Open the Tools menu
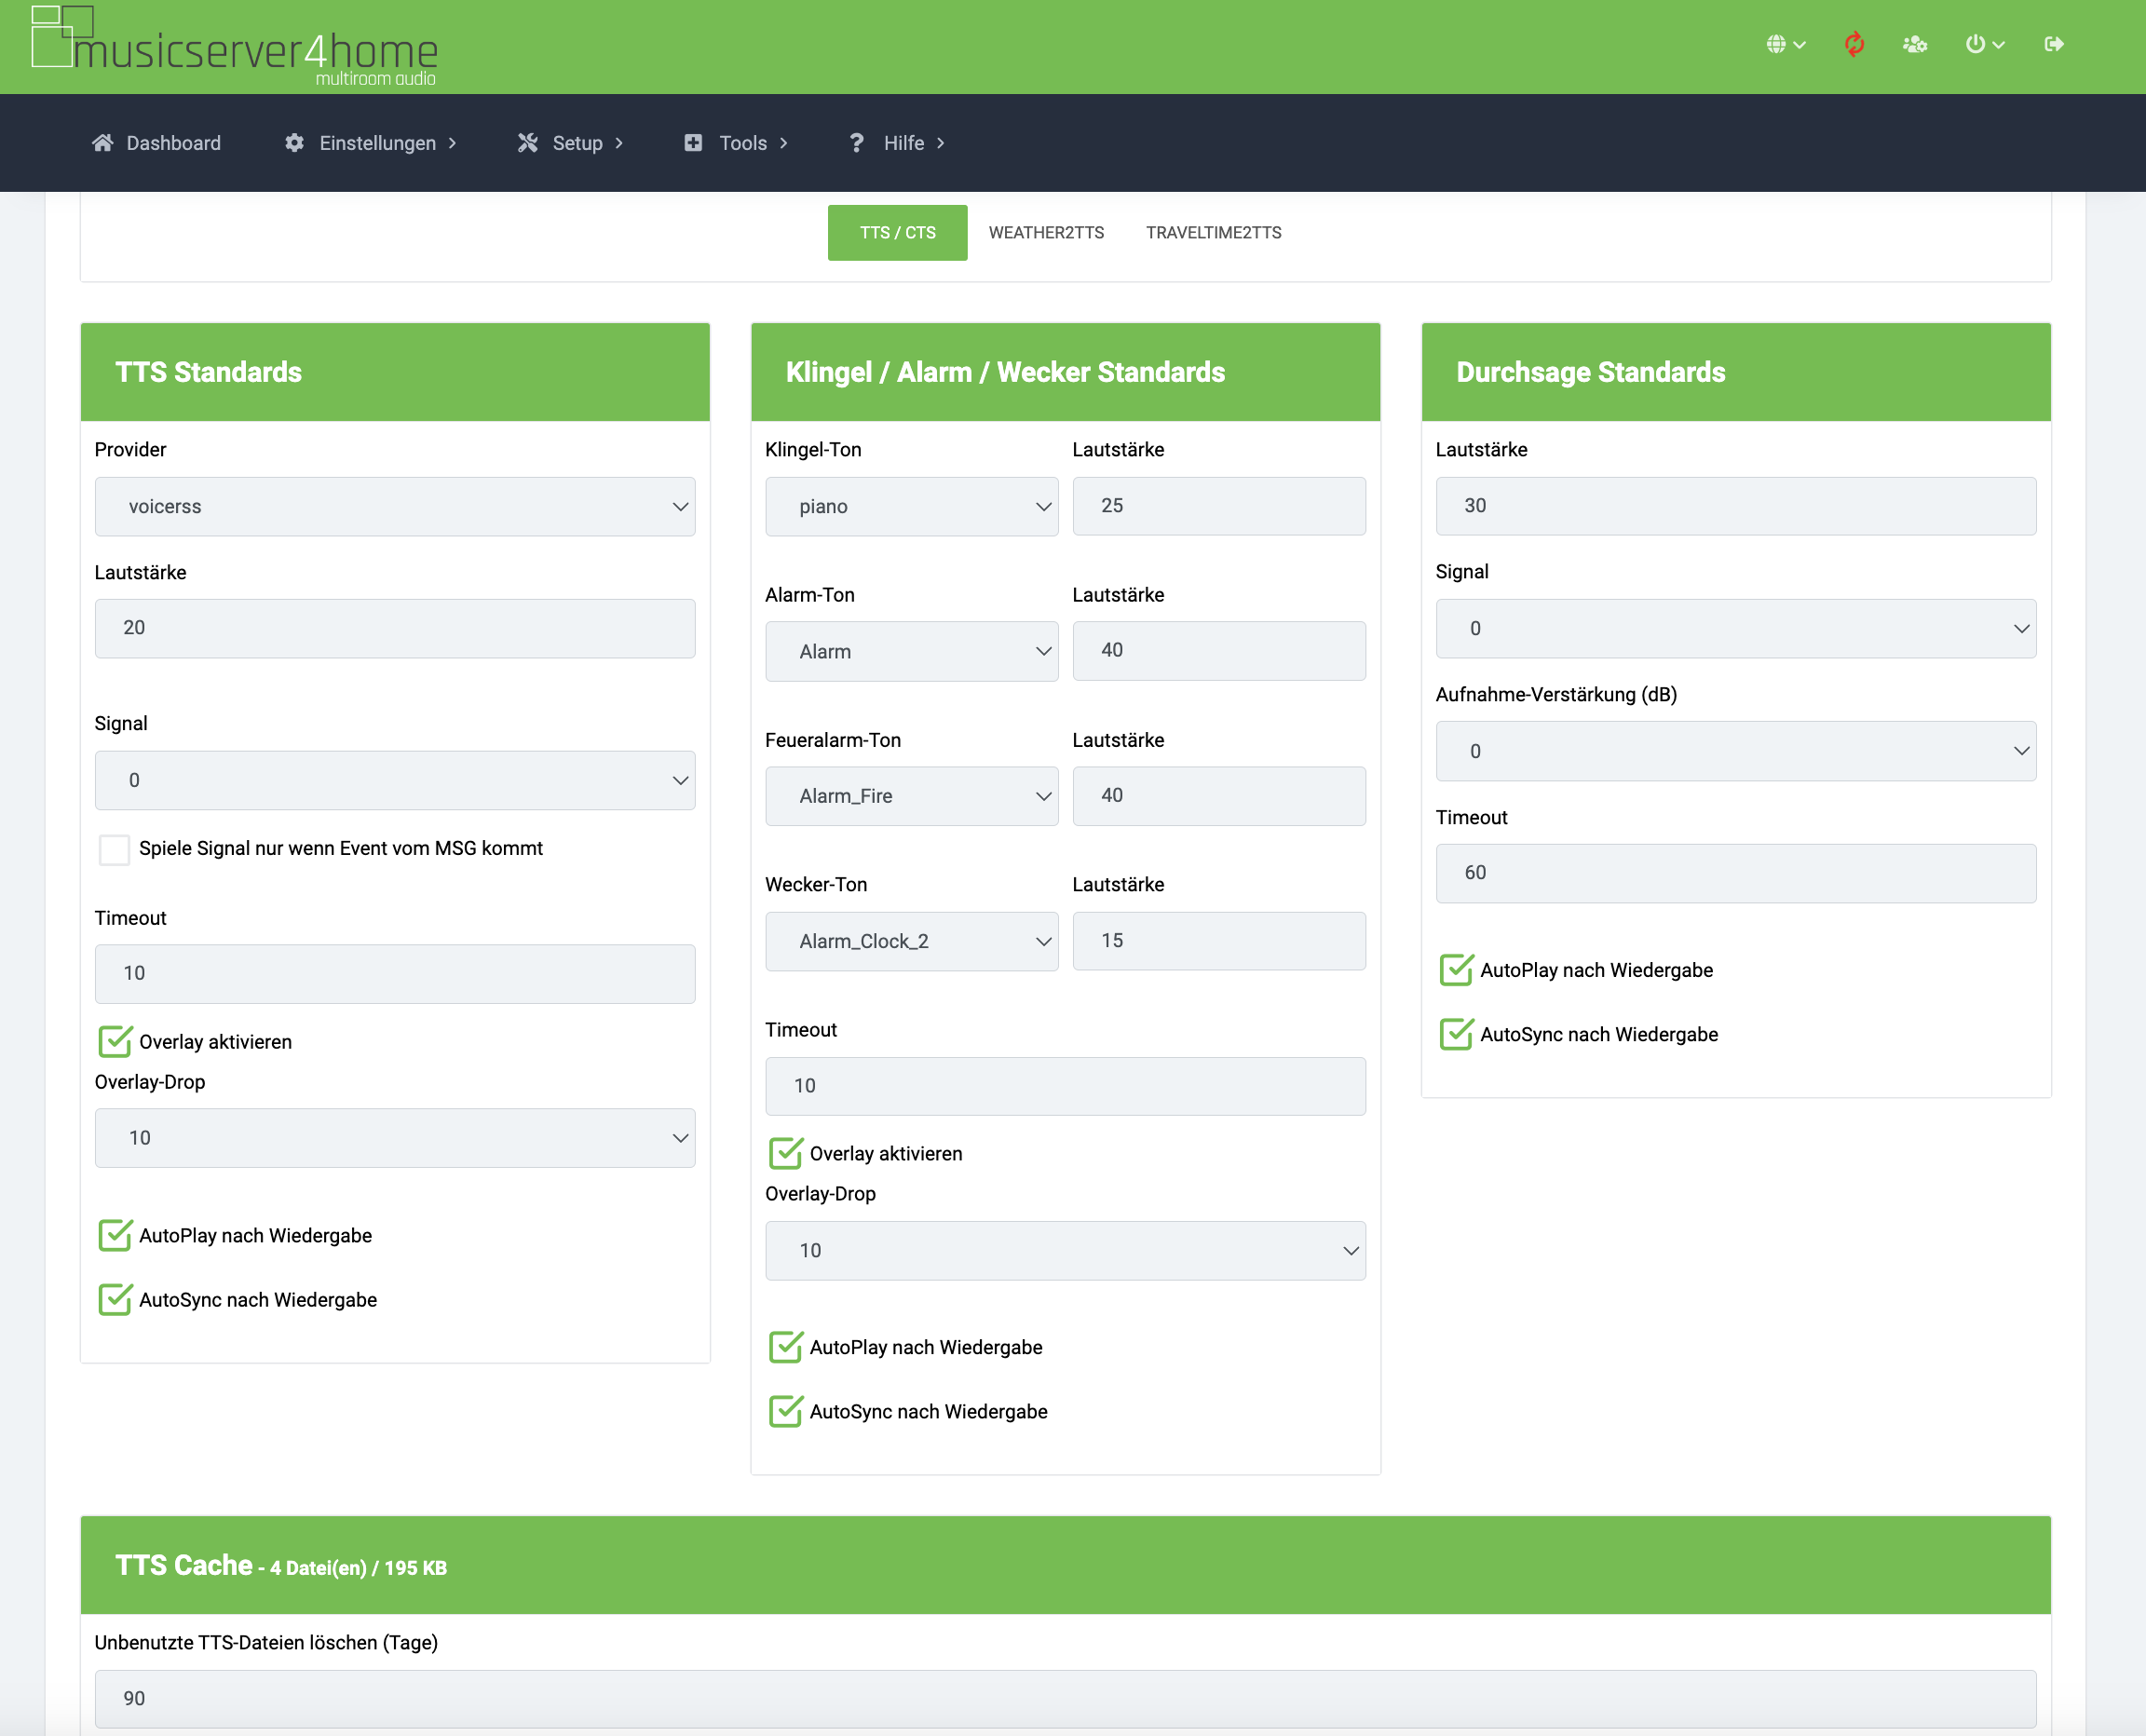The height and width of the screenshot is (1736, 2146). 742,143
